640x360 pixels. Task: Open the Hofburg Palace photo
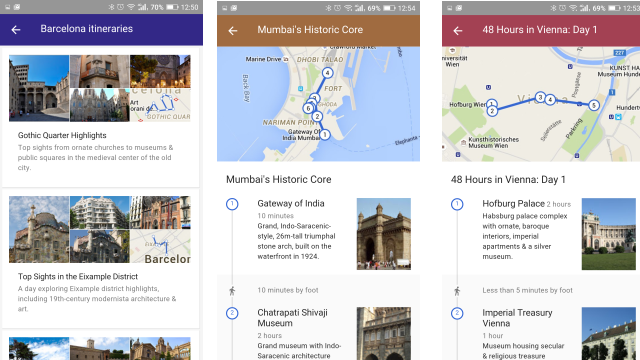[x=609, y=234]
